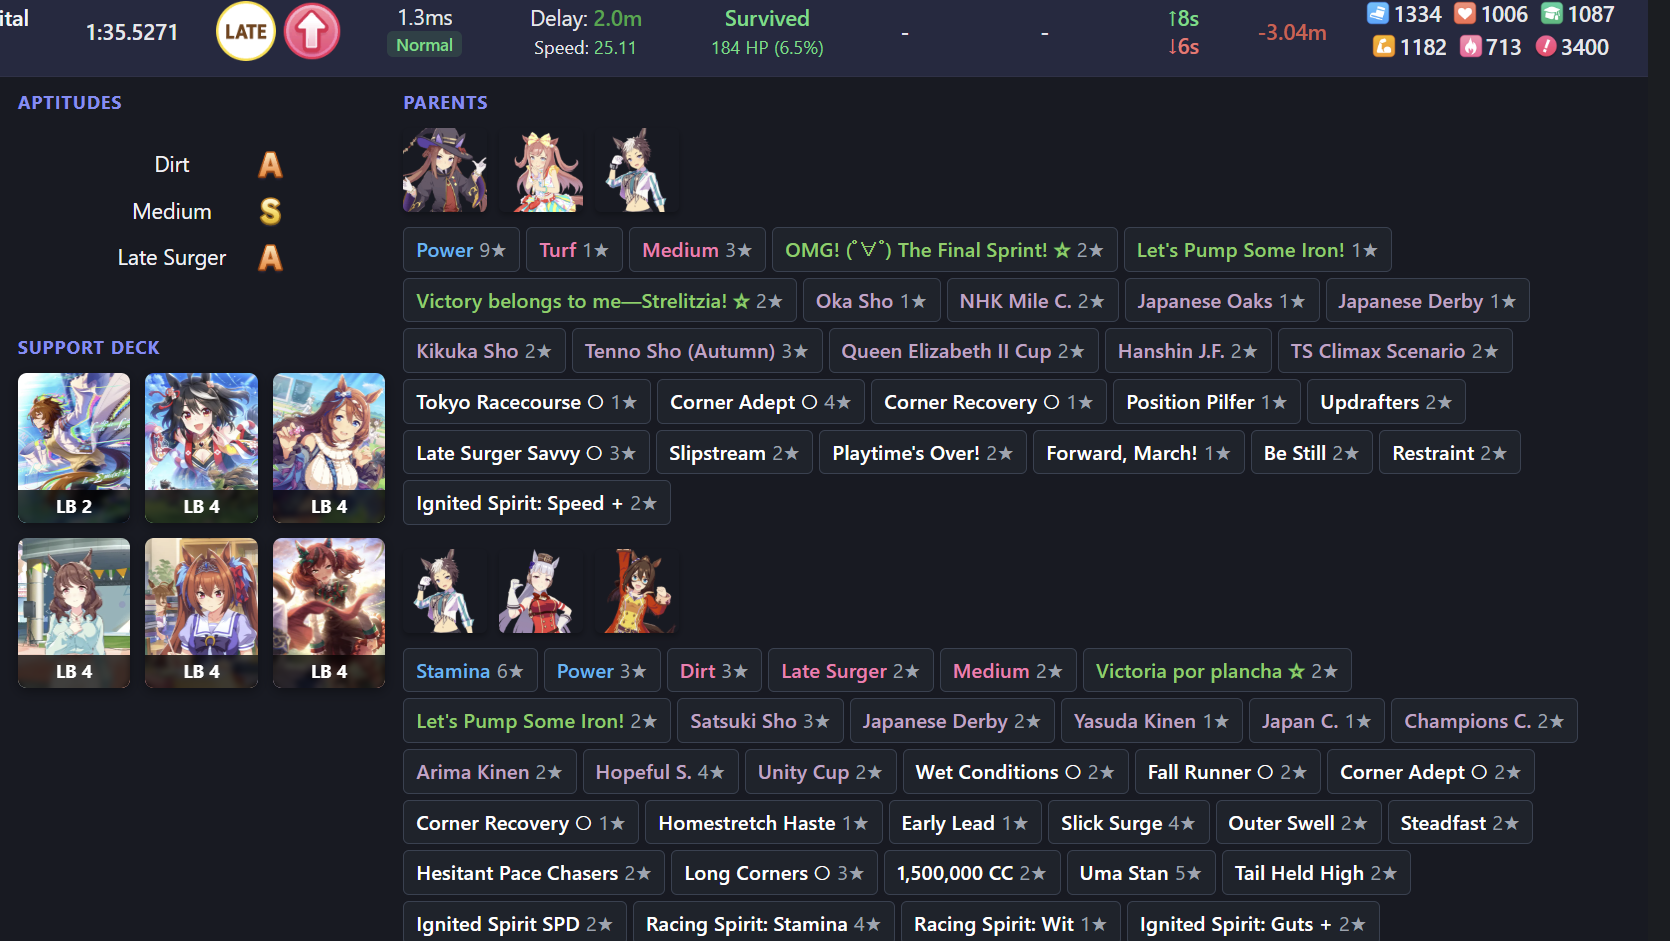Click the Wet Conditions ○ 2★ tag

pos(1016,772)
